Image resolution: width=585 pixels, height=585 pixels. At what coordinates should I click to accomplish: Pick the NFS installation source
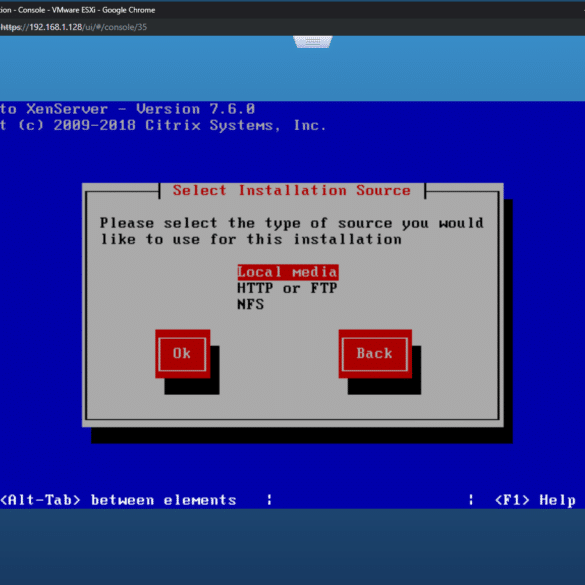(250, 304)
